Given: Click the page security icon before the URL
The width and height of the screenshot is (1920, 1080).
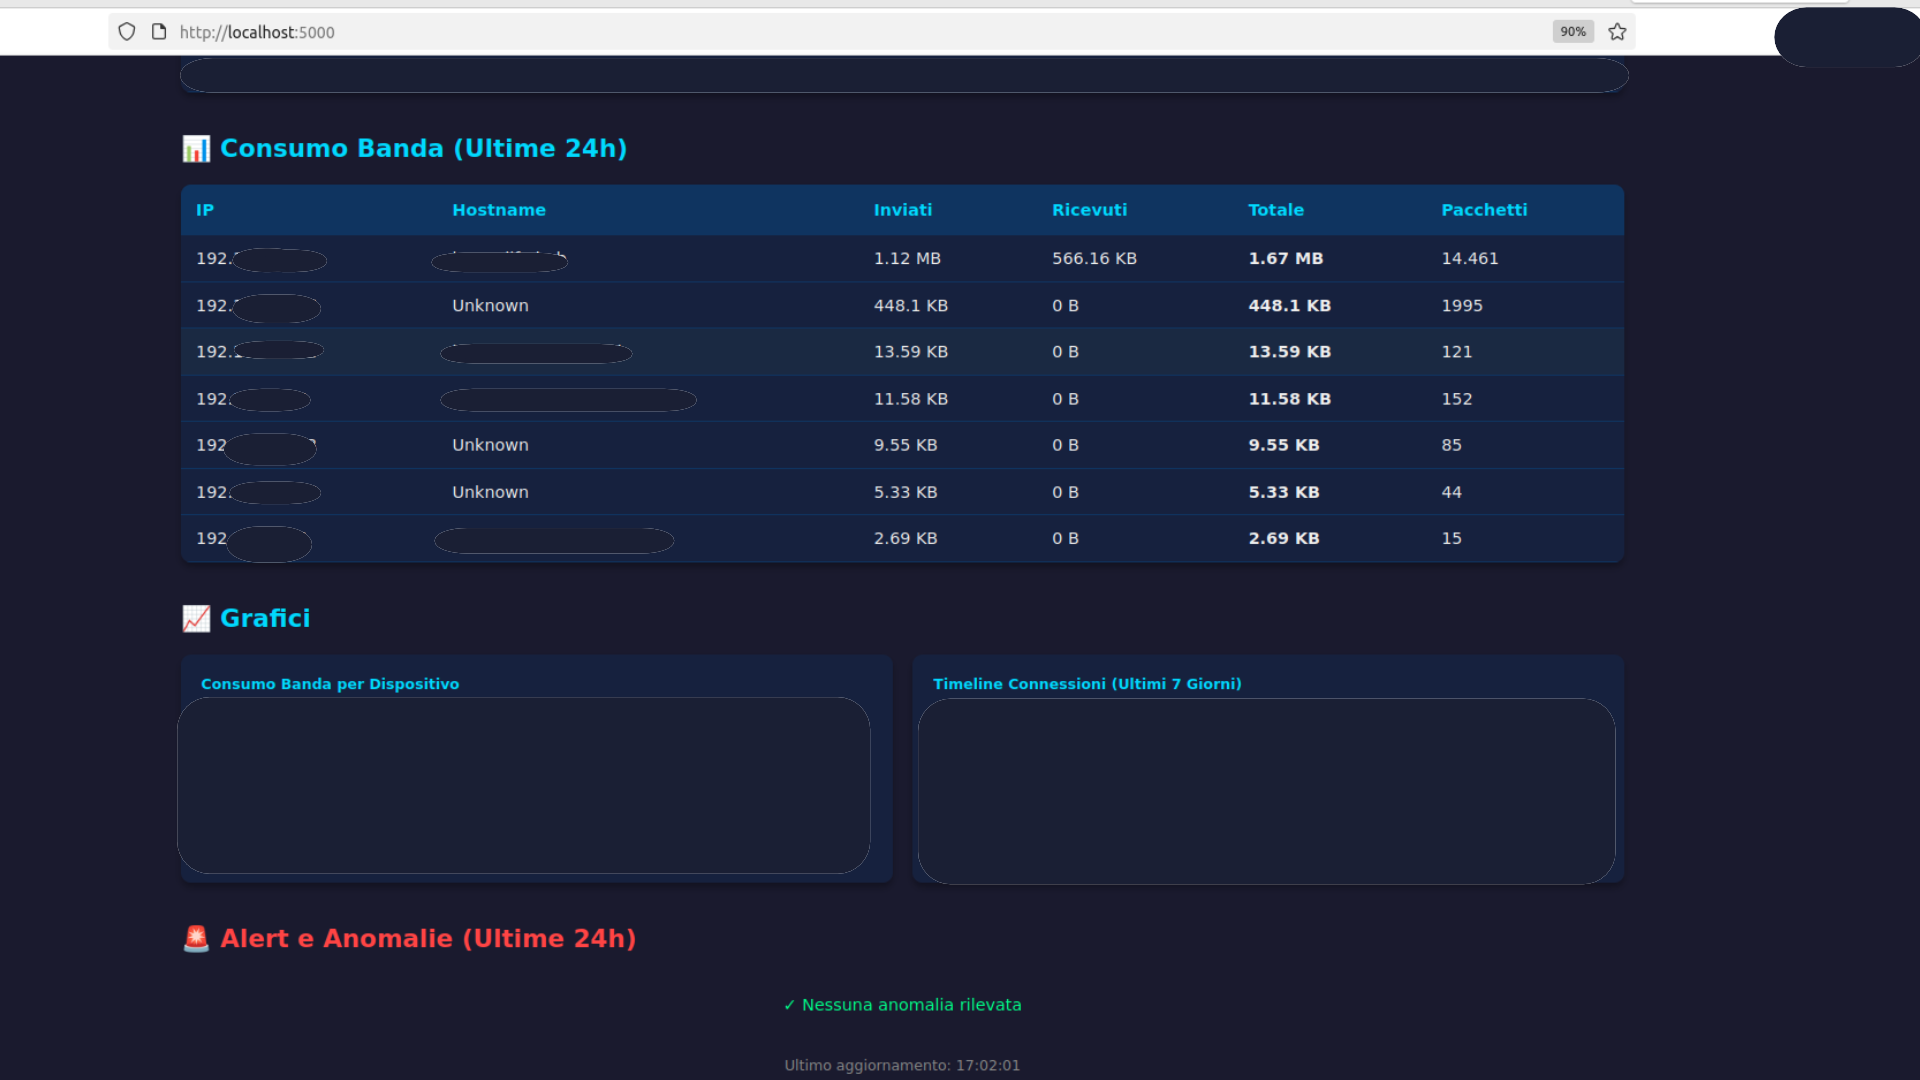Looking at the screenshot, I should point(158,32).
